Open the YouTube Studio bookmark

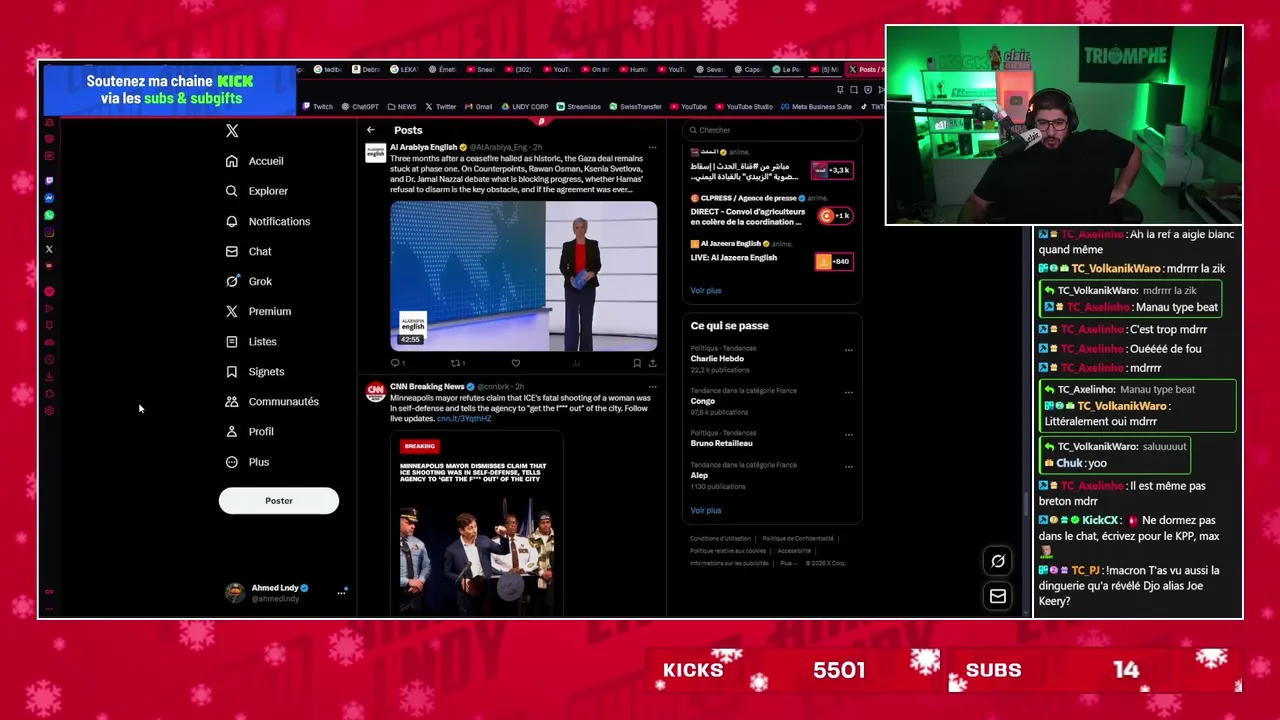pyautogui.click(x=744, y=107)
